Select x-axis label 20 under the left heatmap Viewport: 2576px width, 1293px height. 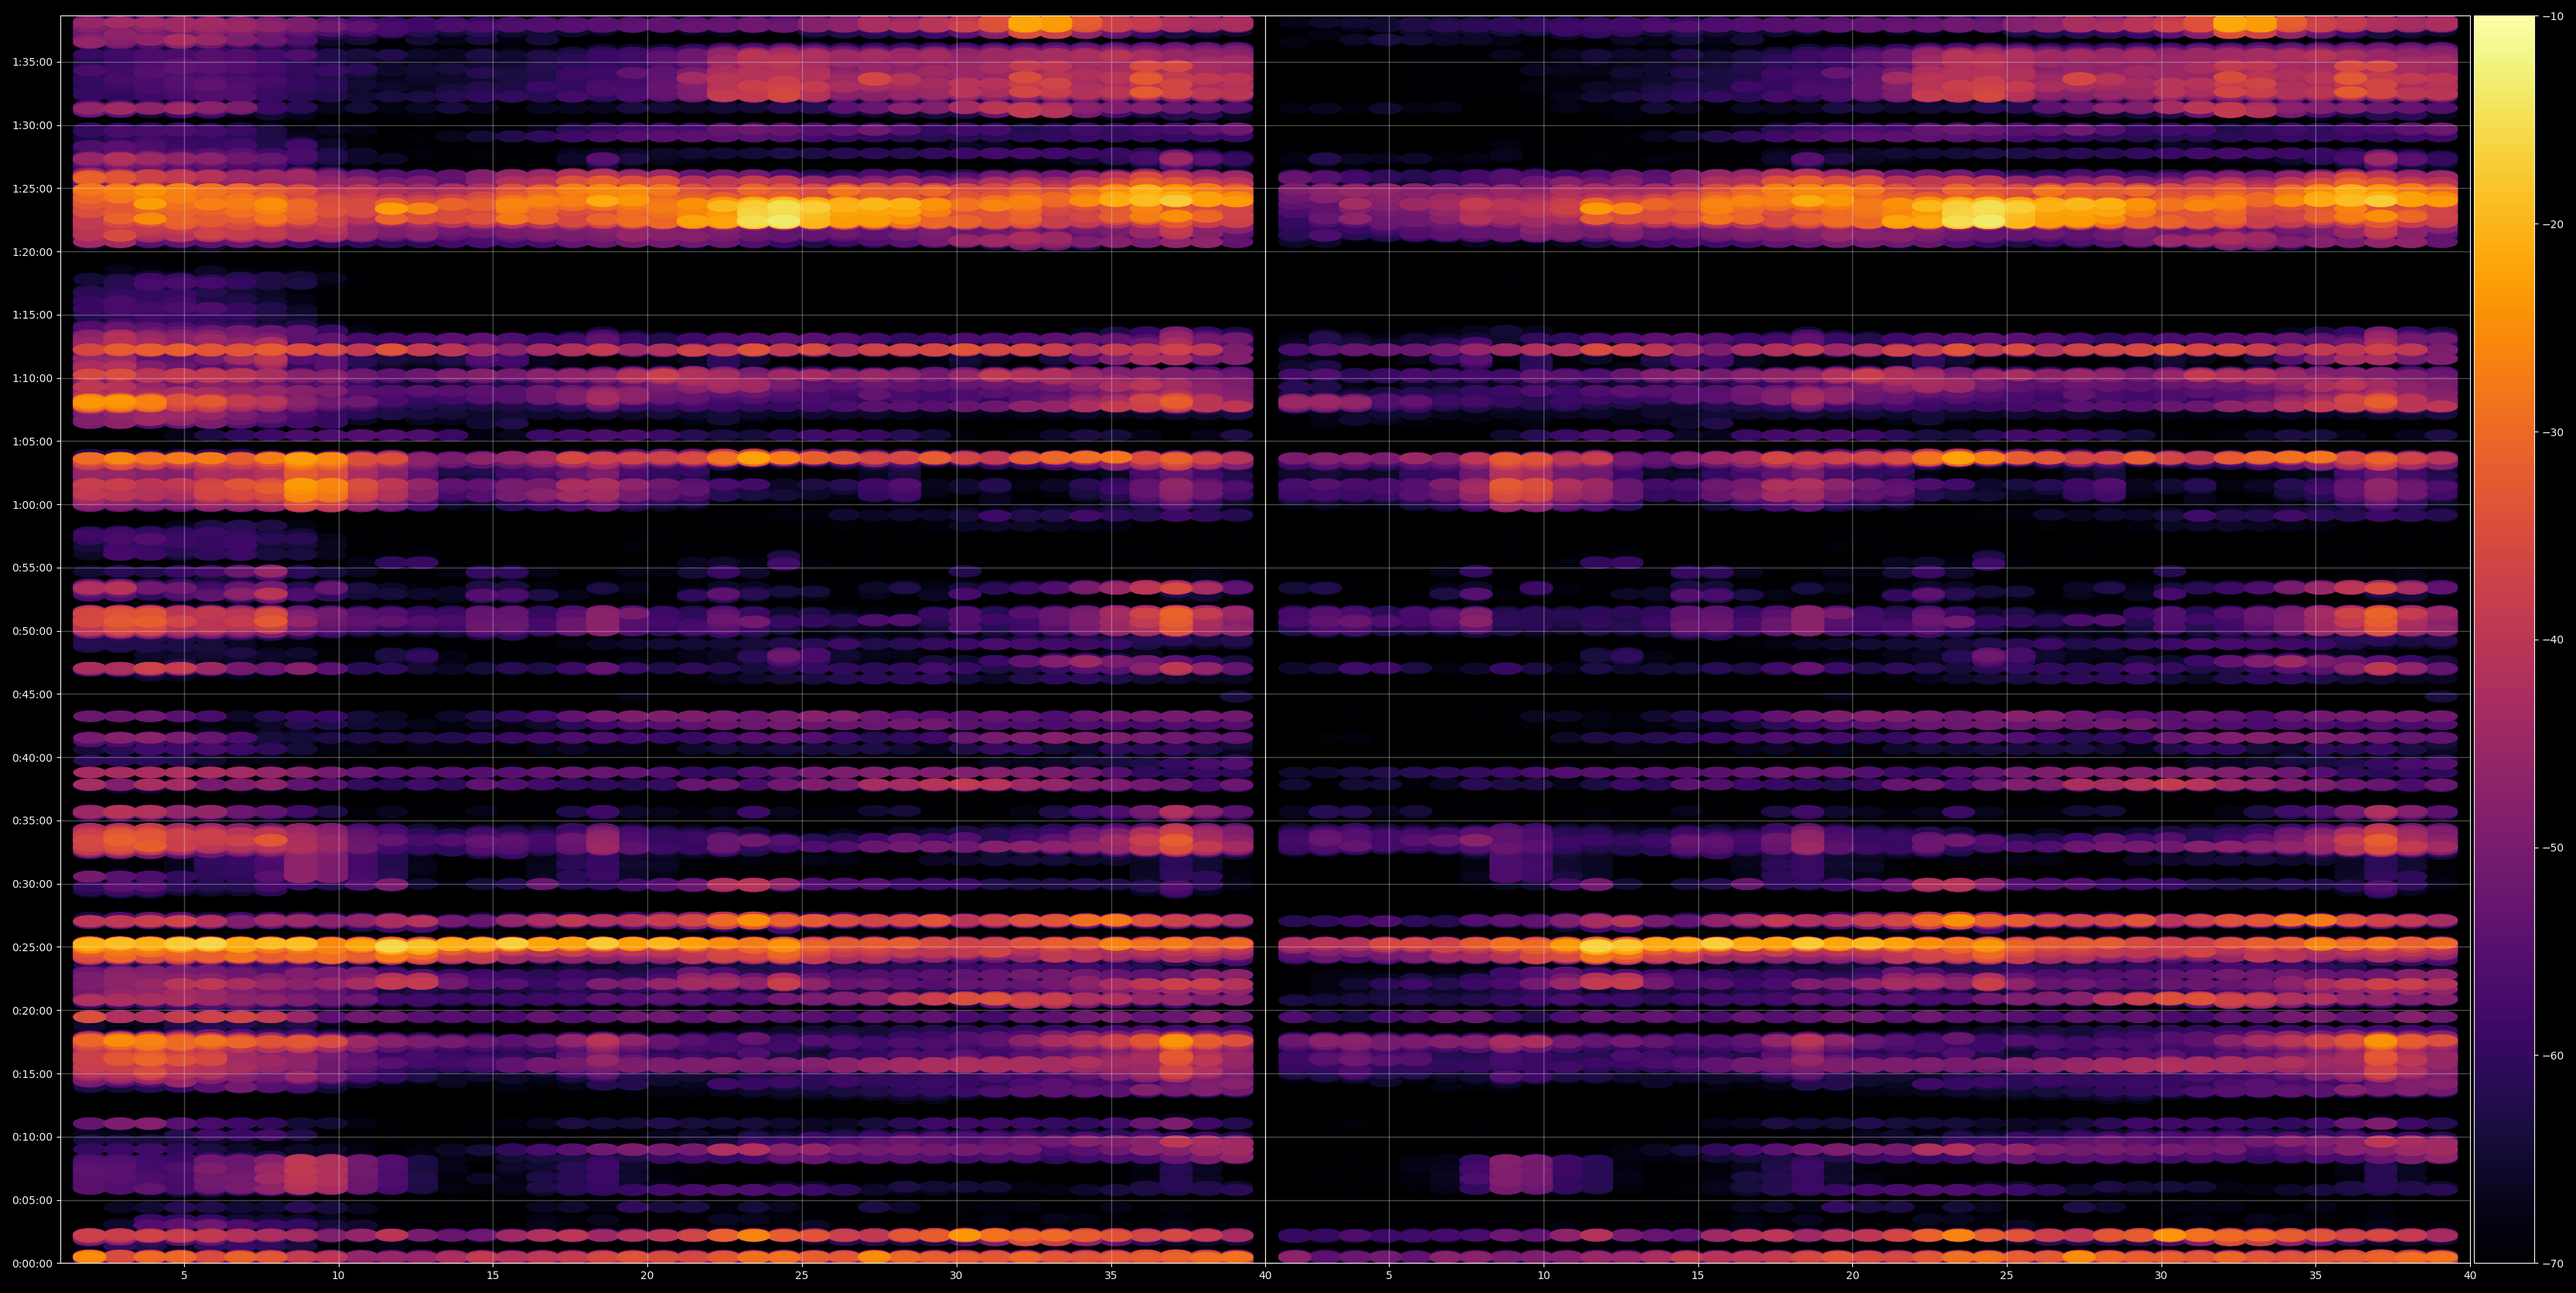(x=647, y=1276)
